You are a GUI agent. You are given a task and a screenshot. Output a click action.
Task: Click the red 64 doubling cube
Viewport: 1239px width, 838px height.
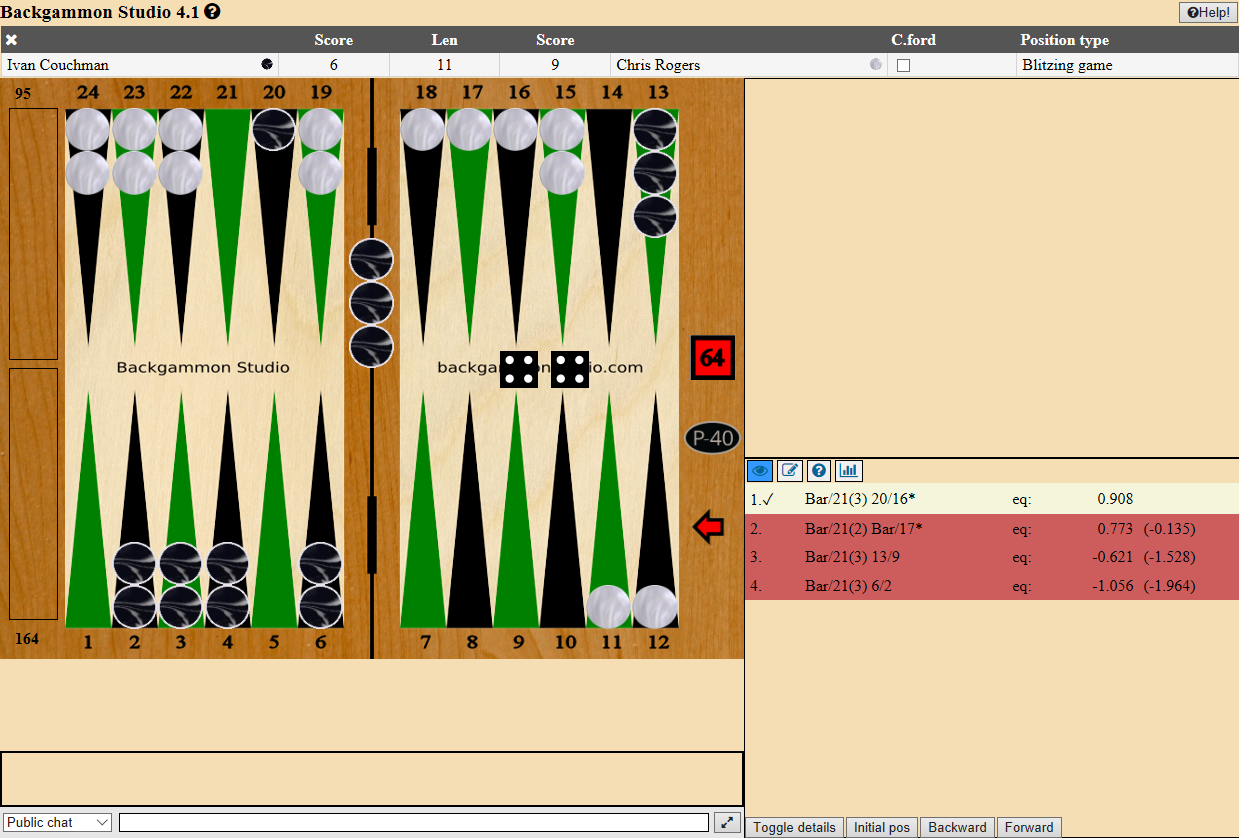[x=712, y=358]
